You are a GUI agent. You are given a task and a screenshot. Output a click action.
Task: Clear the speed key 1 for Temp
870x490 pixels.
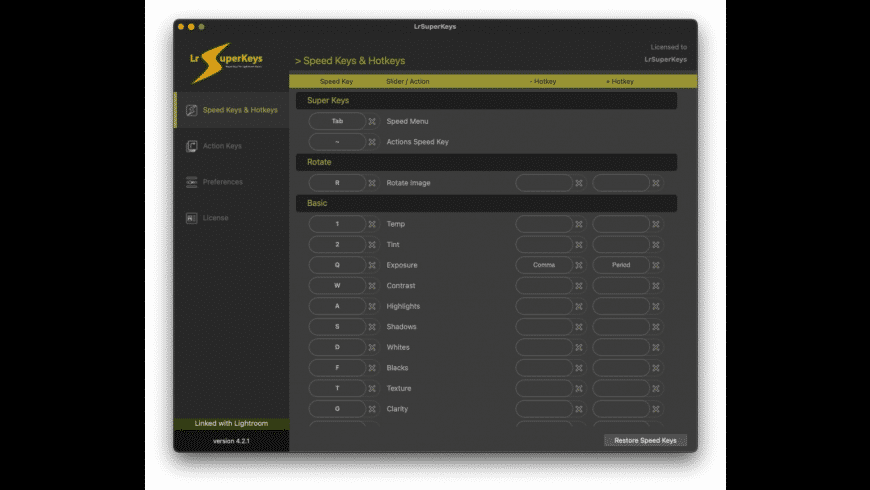click(372, 224)
